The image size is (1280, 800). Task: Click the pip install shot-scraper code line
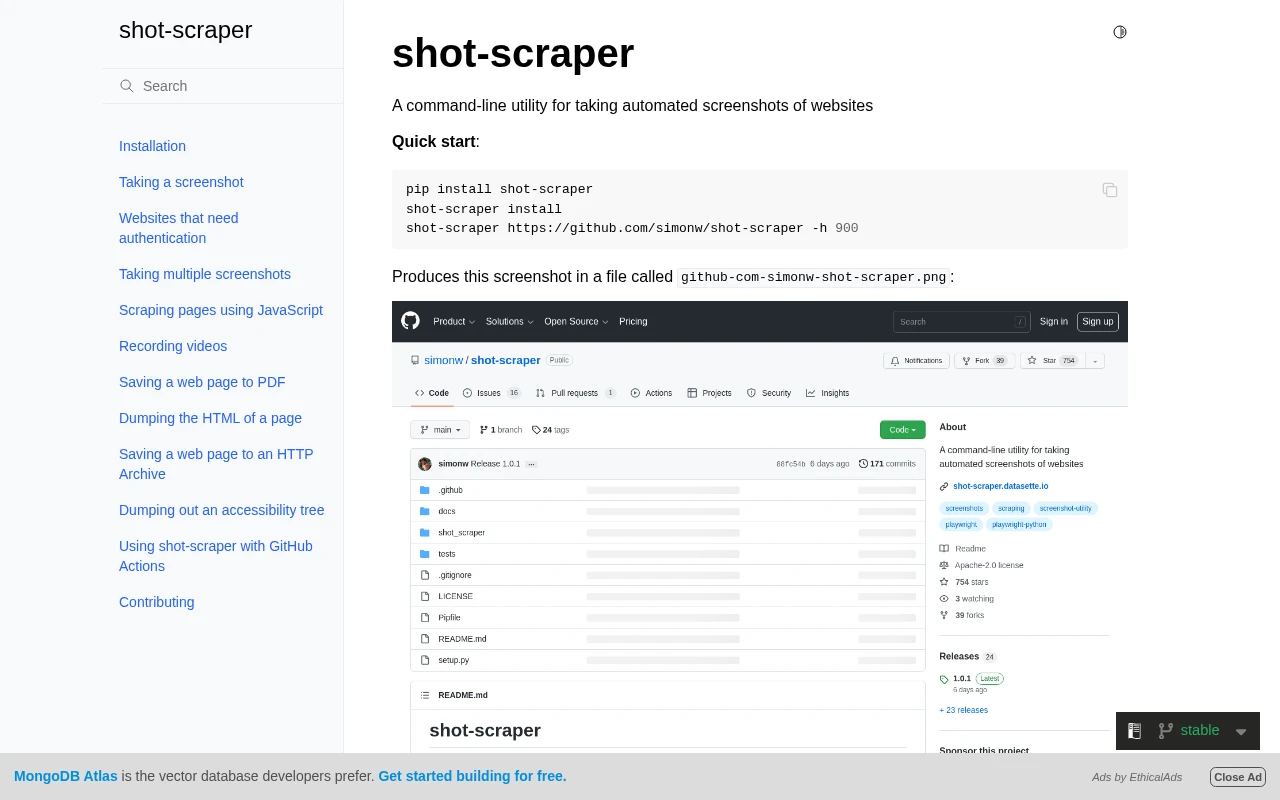tap(499, 189)
